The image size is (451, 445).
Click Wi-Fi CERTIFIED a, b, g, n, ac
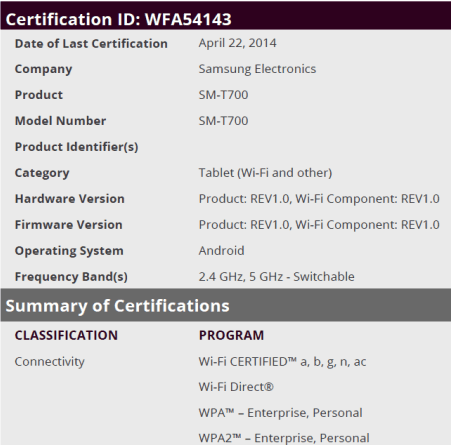[x=282, y=362]
